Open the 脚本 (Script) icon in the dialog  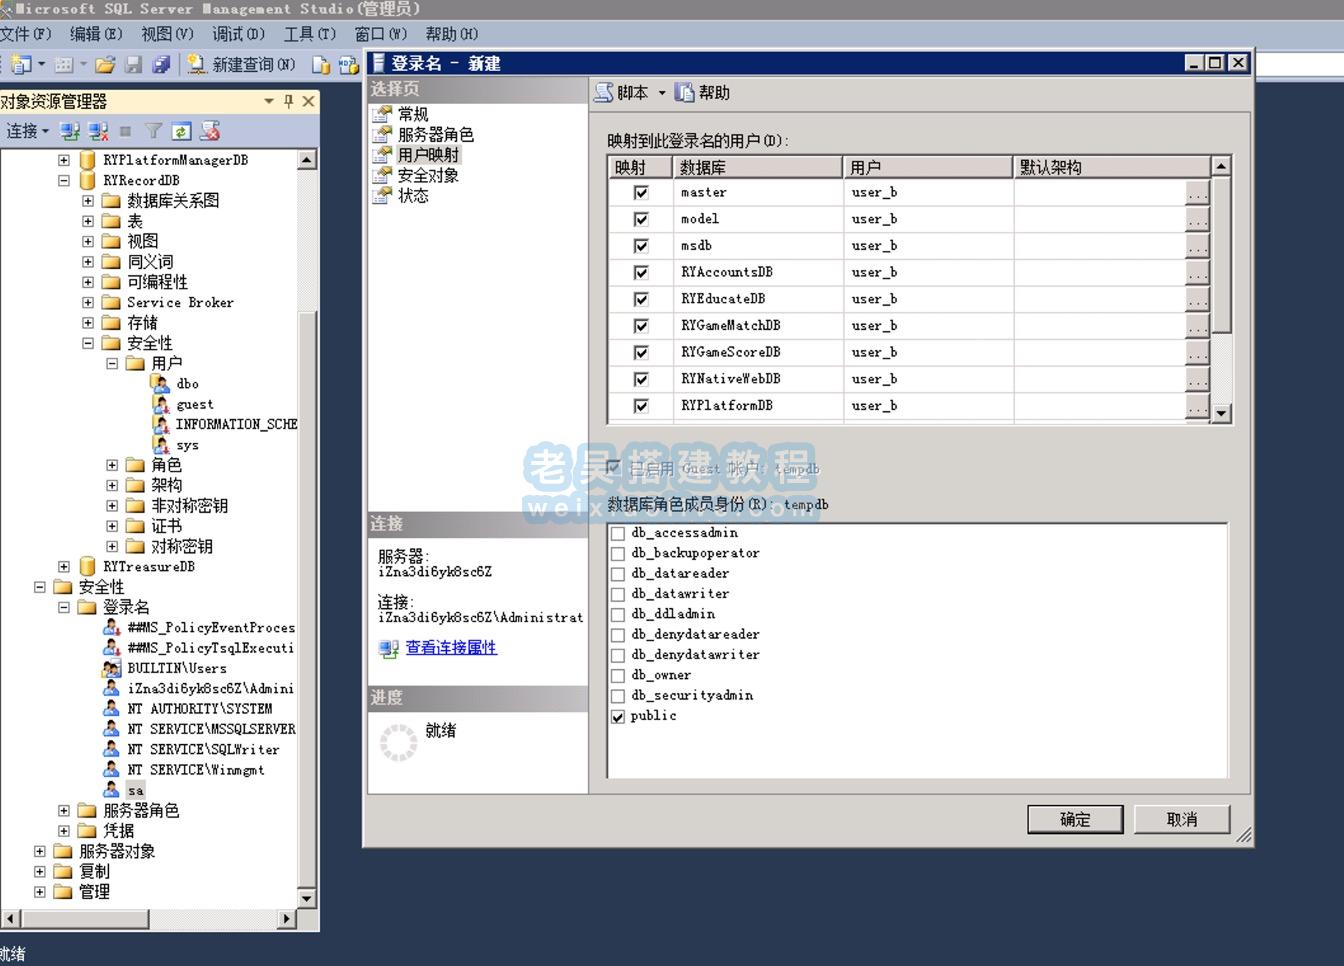tap(603, 92)
